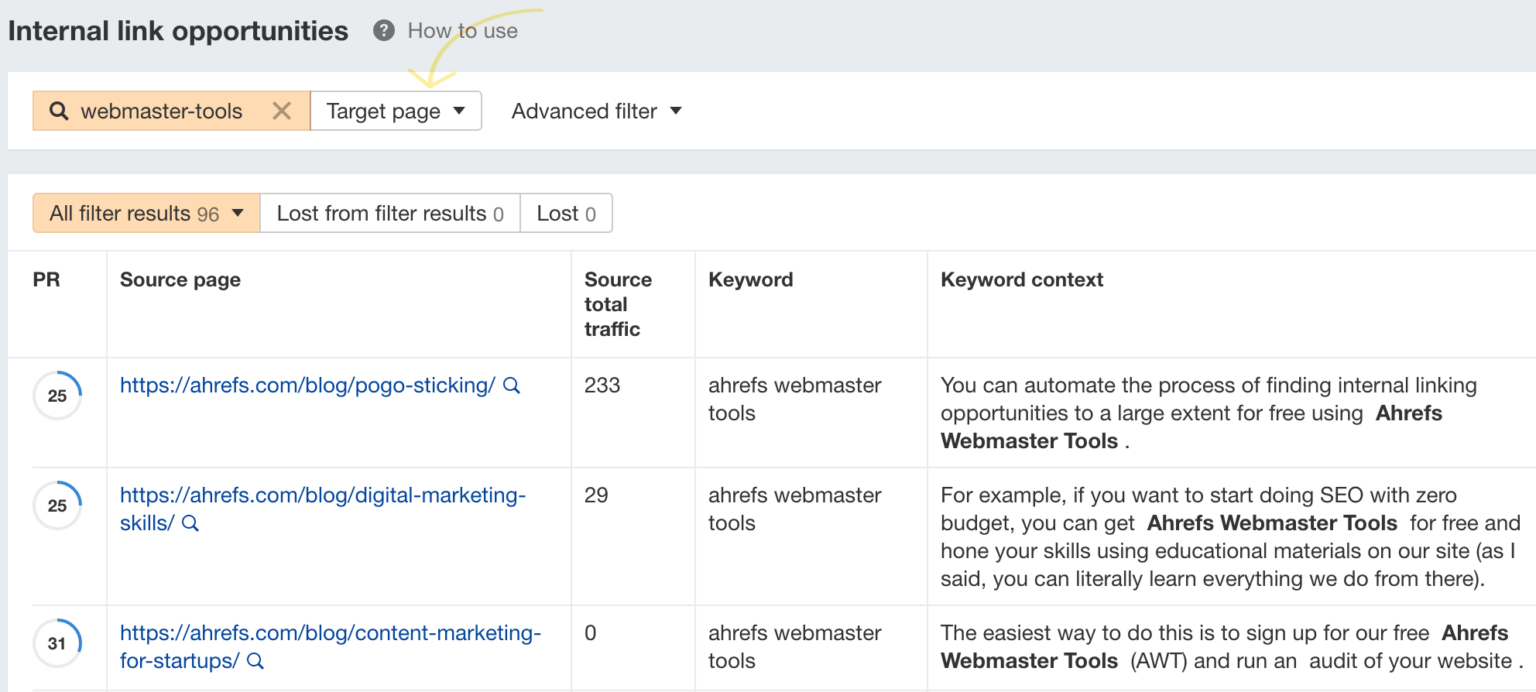The image size is (1536, 692).
Task: Click the search magnifier icon inside the filter input
Action: (57, 111)
